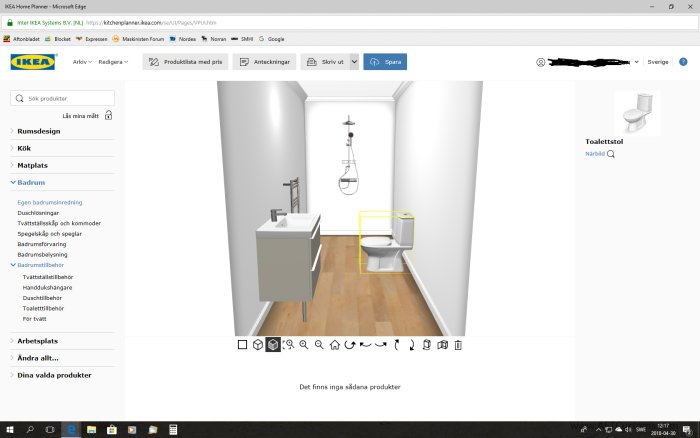Open Tvättställsskåp och kommoder
The width and height of the screenshot is (700, 438).
(x=59, y=223)
